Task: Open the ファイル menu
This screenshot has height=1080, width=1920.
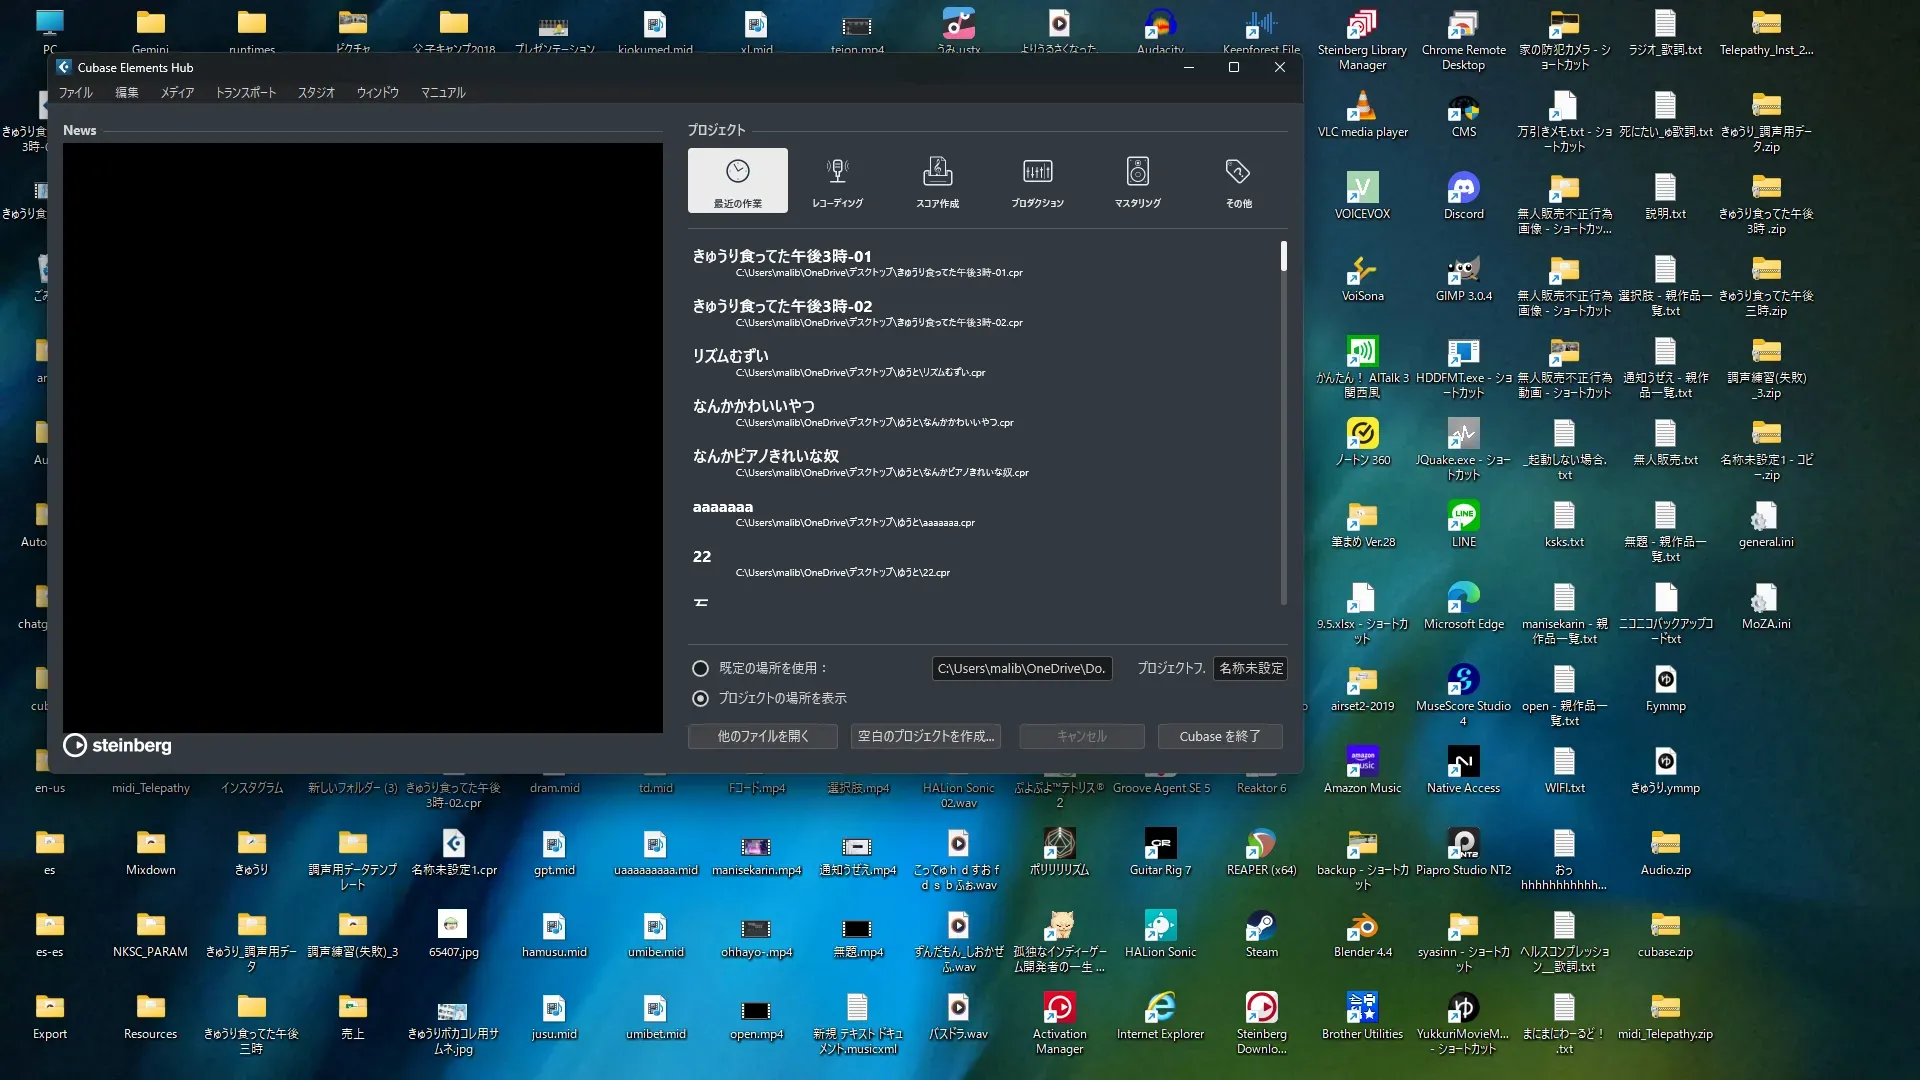Action: click(75, 92)
